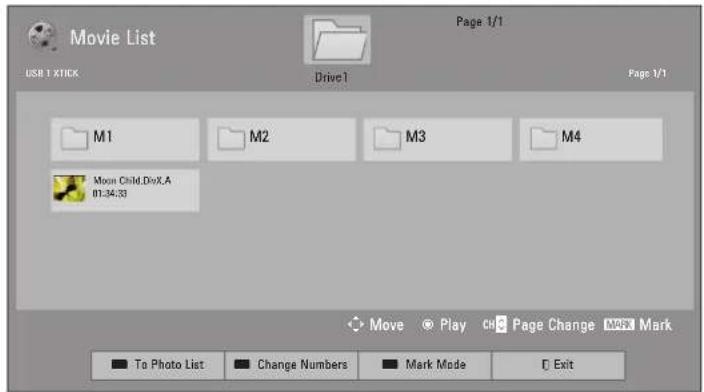Open the M4 folder
Image resolution: width=704 pixels, height=392 pixels.
click(591, 139)
